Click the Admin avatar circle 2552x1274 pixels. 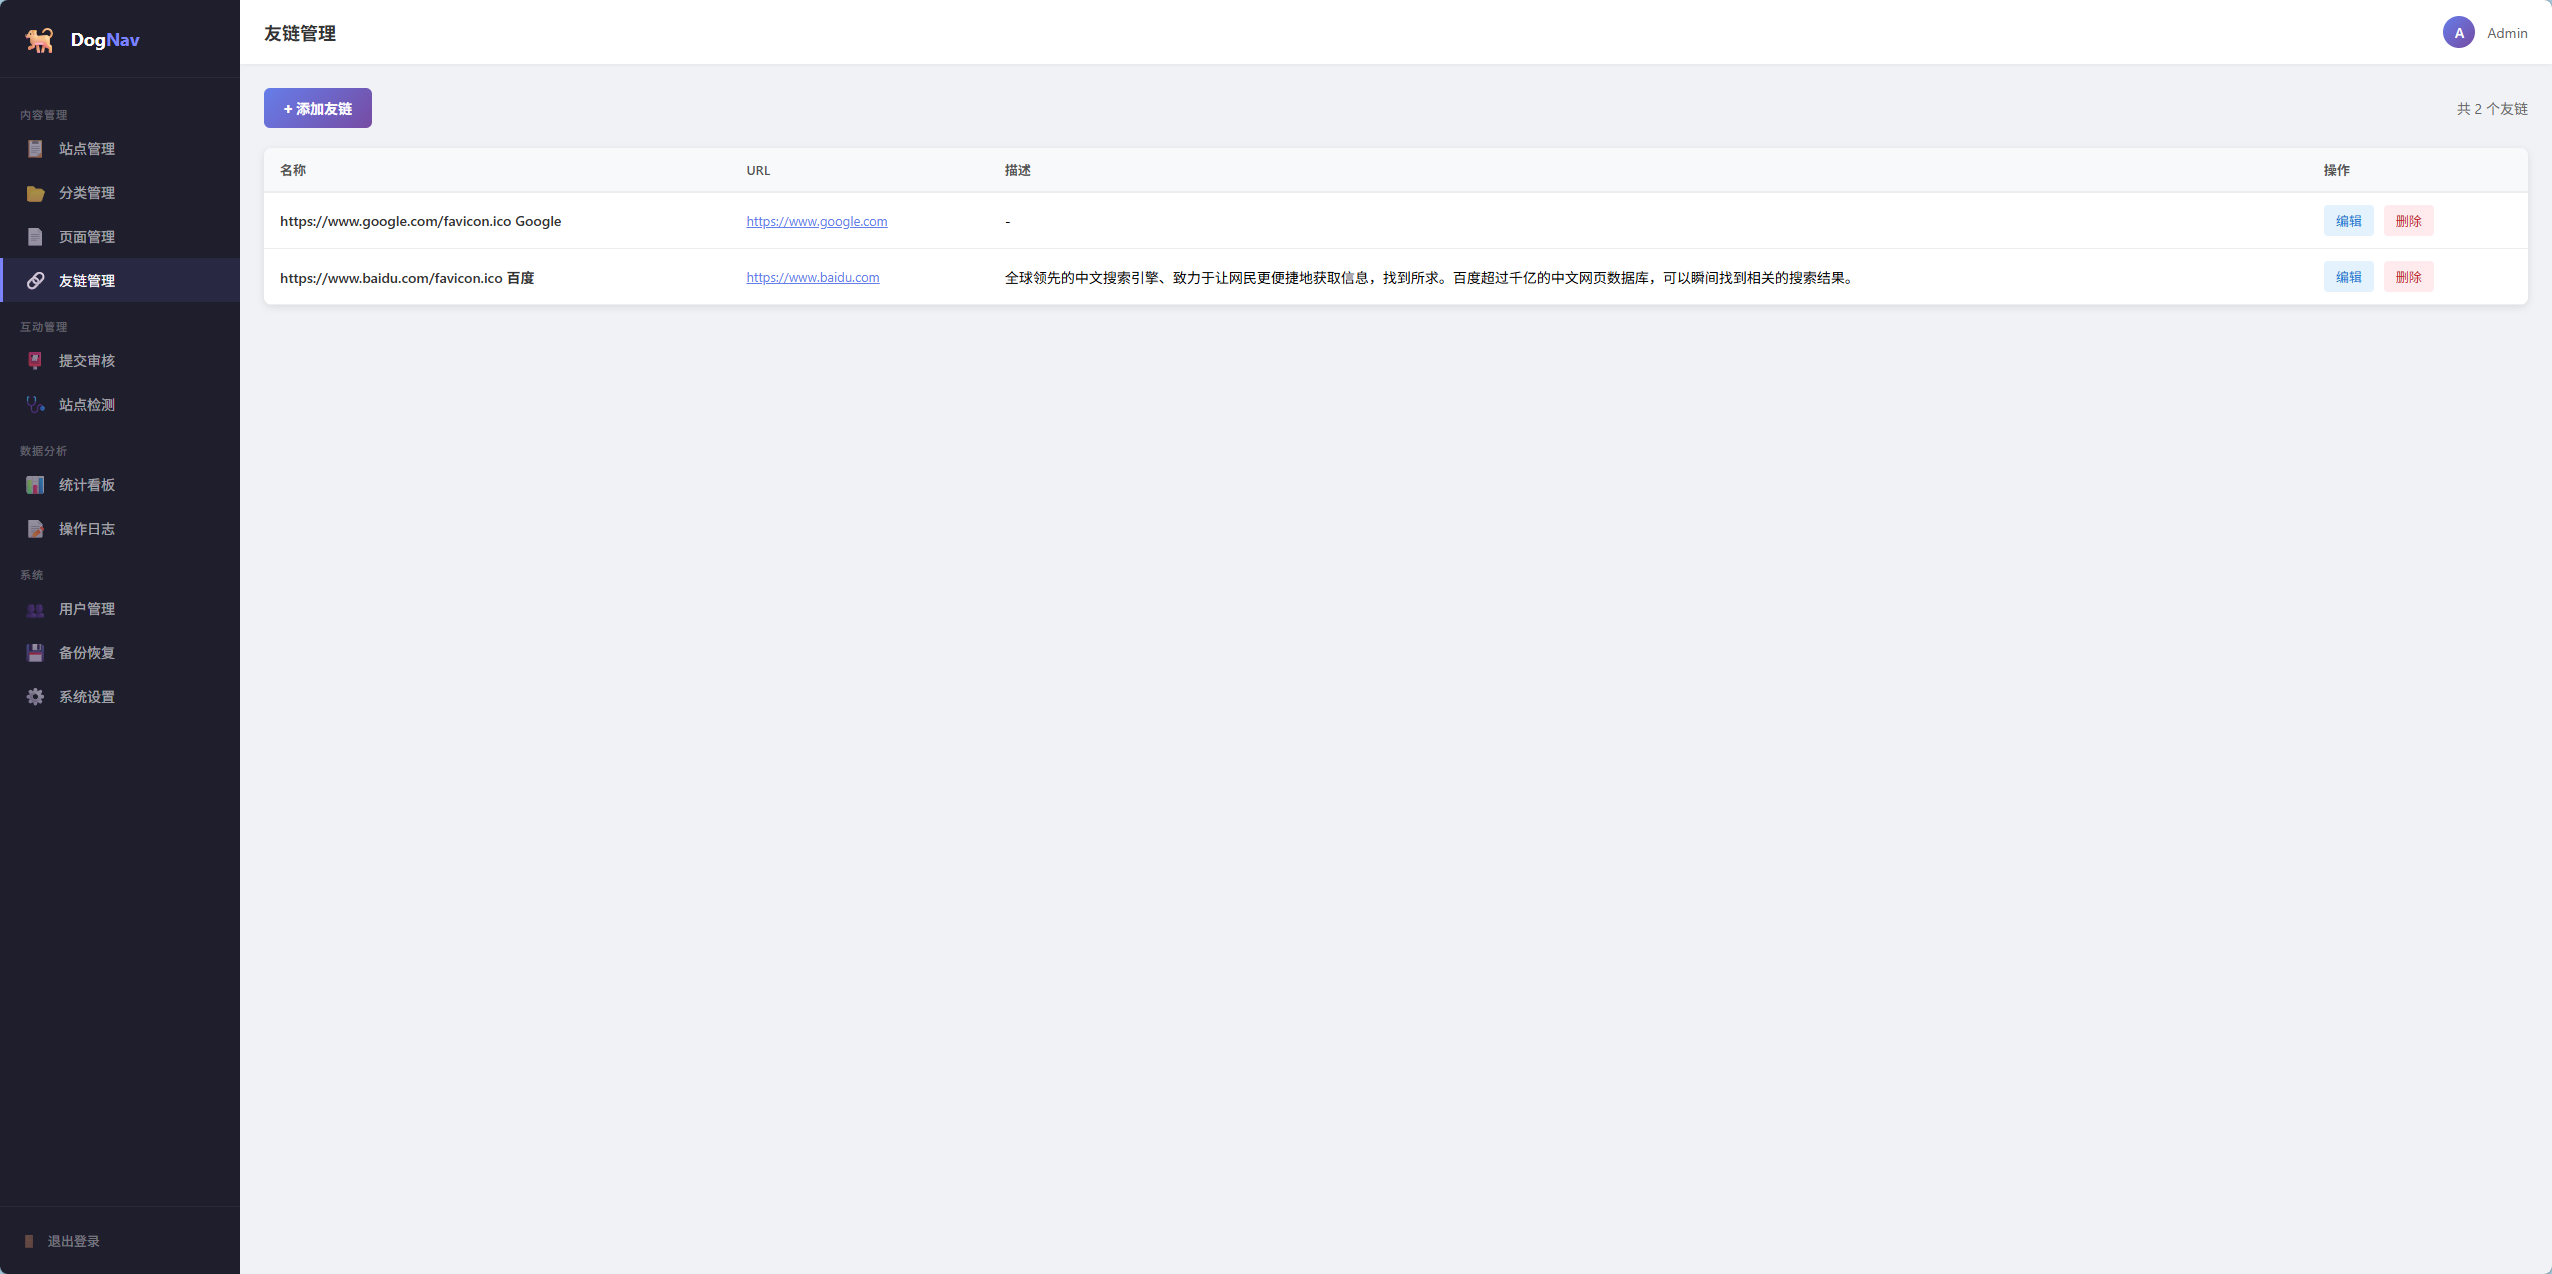pos(2459,33)
